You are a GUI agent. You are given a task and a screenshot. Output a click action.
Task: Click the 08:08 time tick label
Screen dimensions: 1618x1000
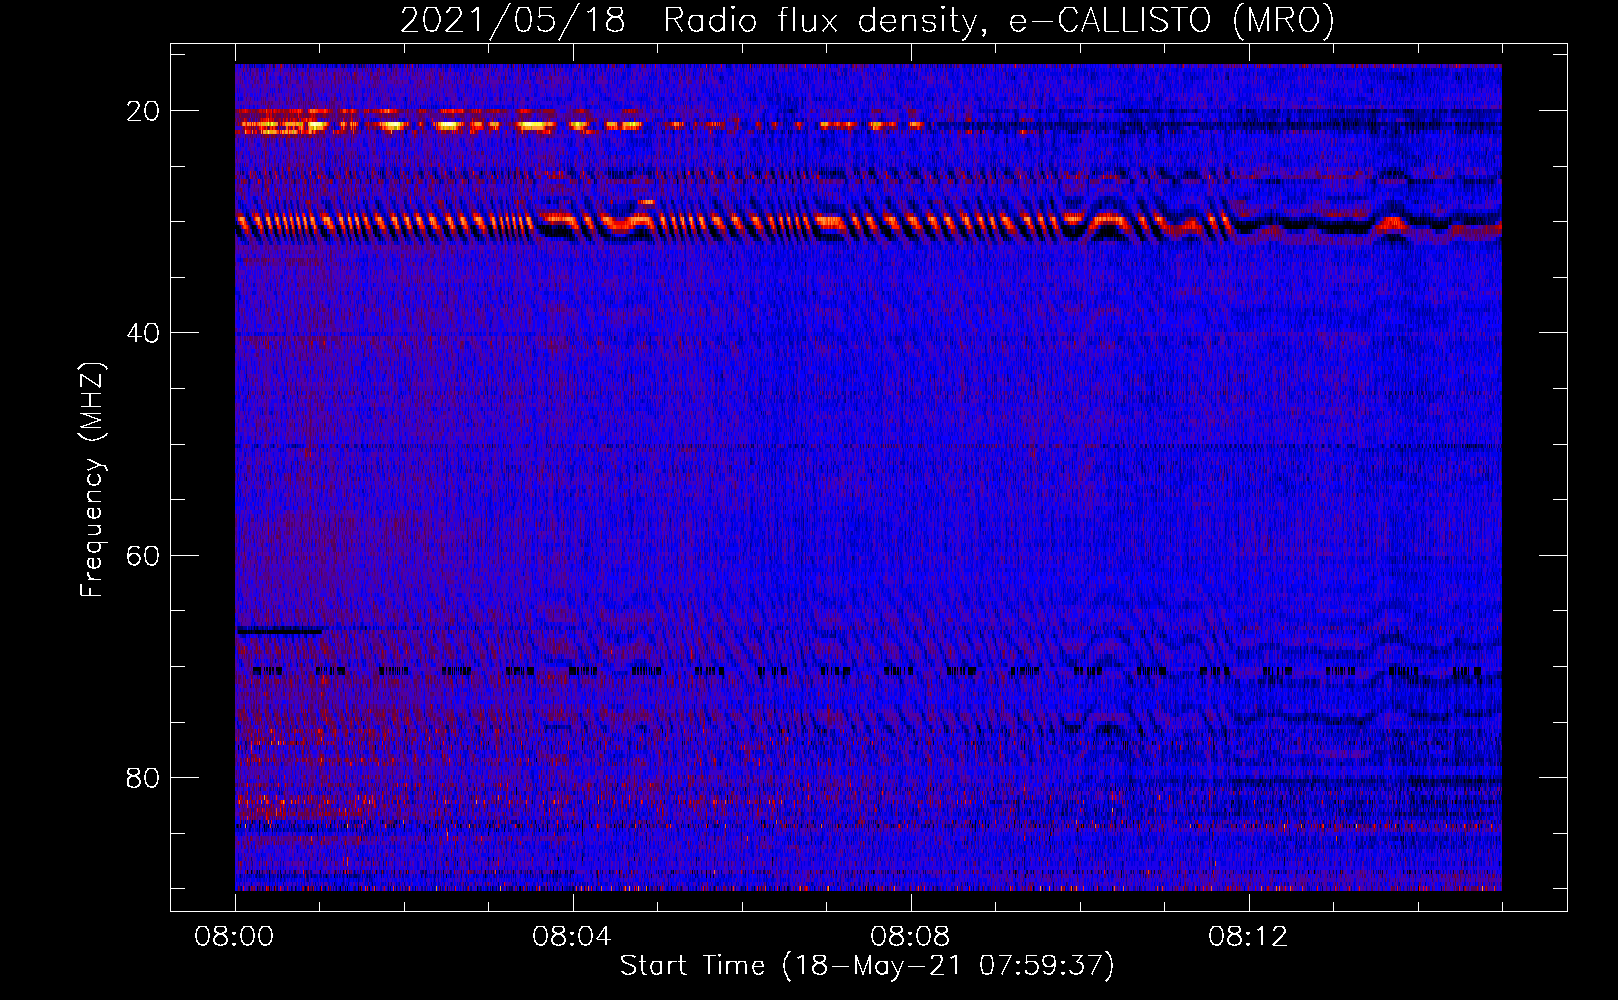pyautogui.click(x=910, y=937)
